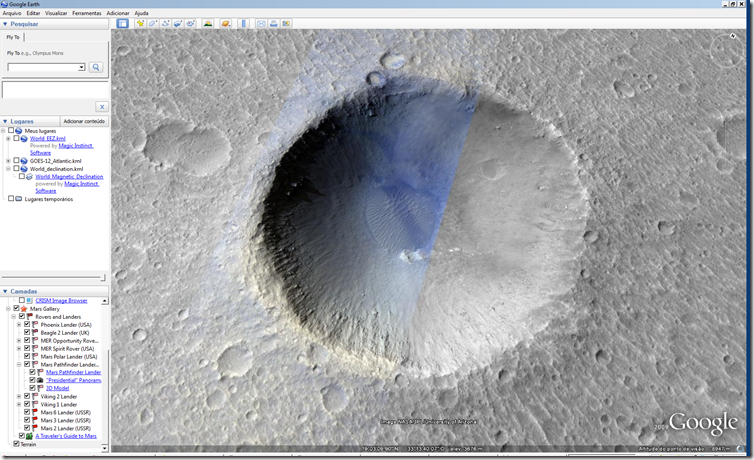
Task: Check the World_EEZ.kml checkbox
Action: (16, 138)
